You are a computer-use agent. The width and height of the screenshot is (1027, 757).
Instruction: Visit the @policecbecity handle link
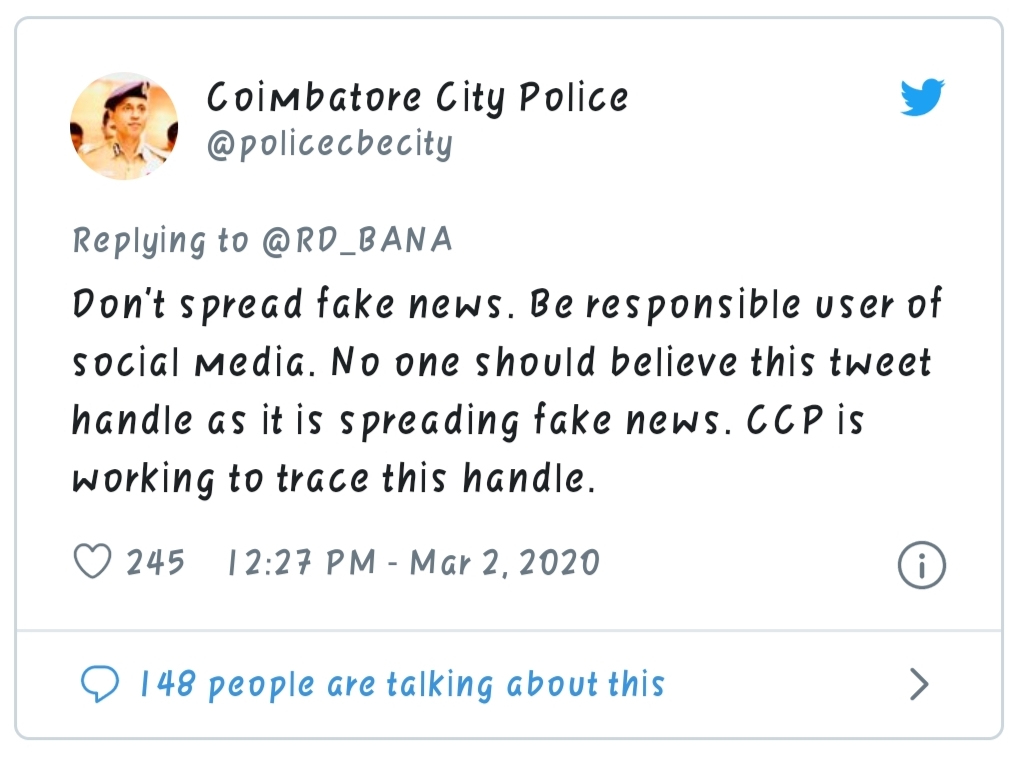329,145
